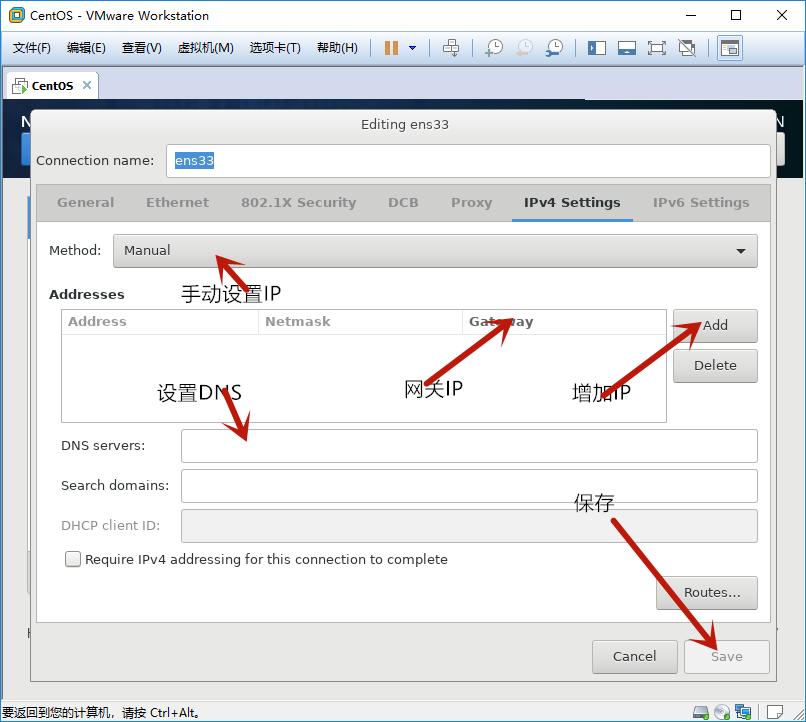Click the DHCP client ID field
Image resolution: width=806 pixels, height=722 pixels.
[469, 526]
